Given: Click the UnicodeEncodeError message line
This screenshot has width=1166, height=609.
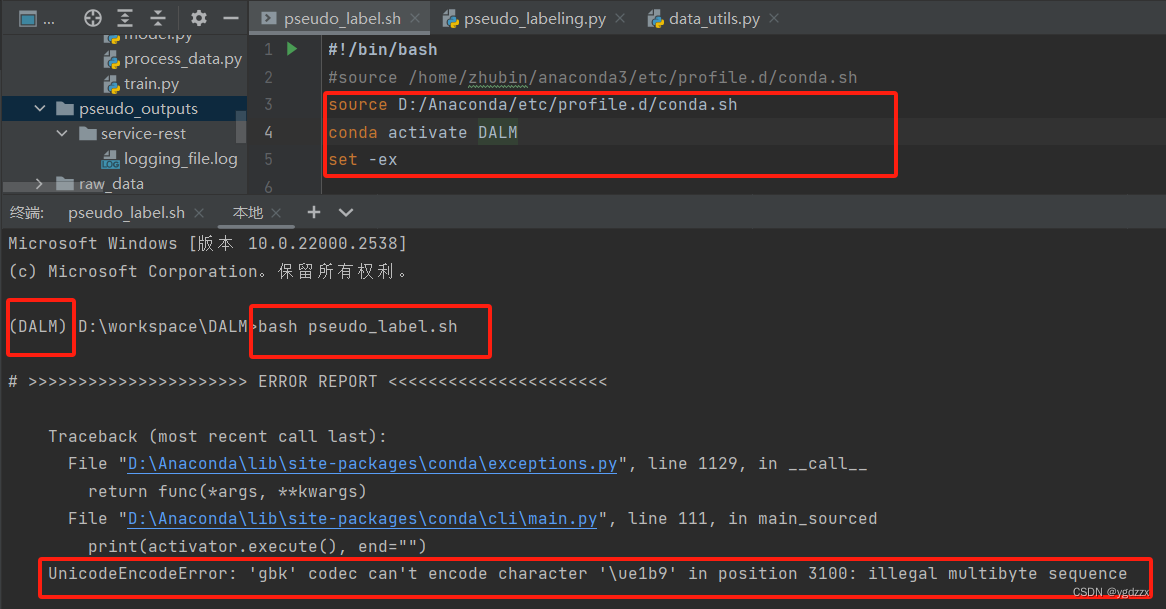Looking at the screenshot, I should tap(587, 574).
